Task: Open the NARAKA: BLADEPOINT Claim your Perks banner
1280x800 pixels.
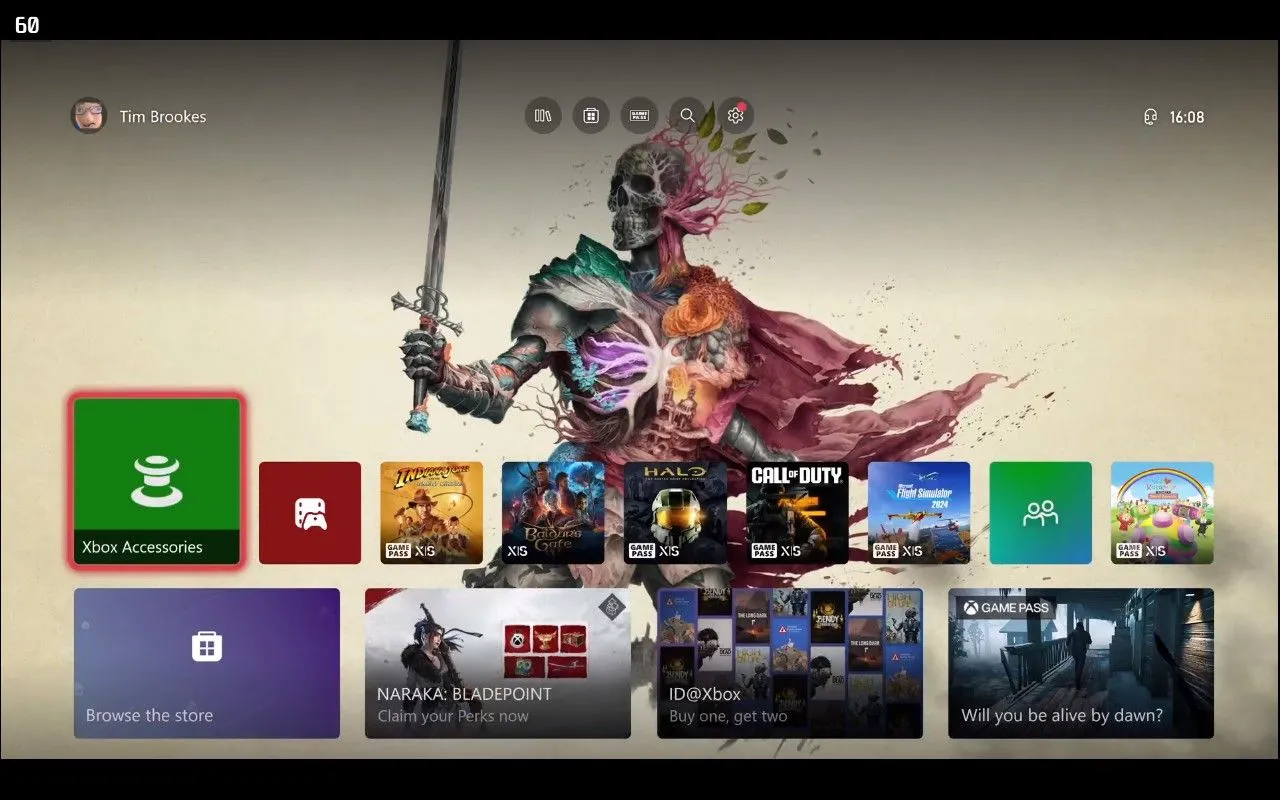Action: tap(498, 663)
